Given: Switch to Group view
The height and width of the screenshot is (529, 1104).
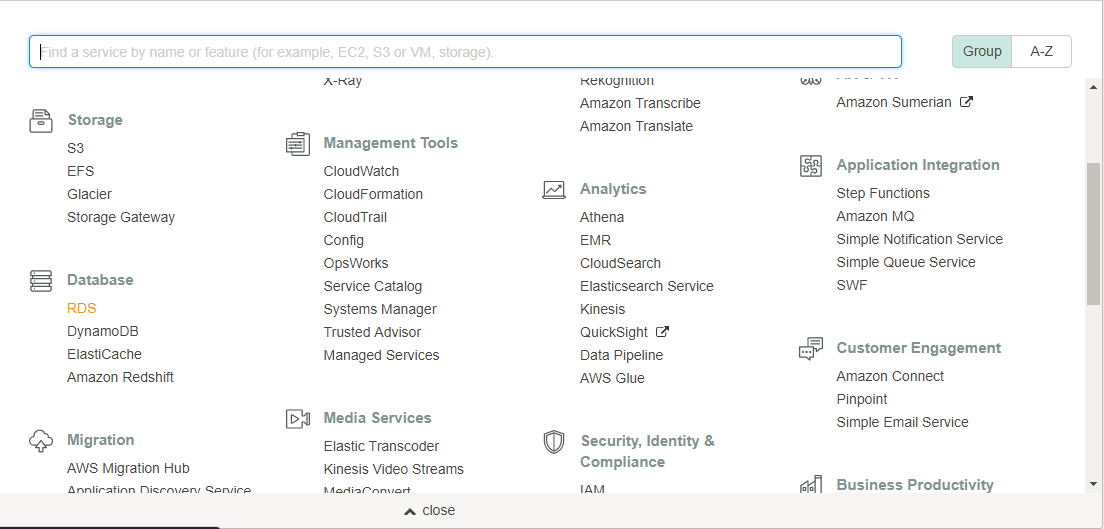Looking at the screenshot, I should click(981, 51).
